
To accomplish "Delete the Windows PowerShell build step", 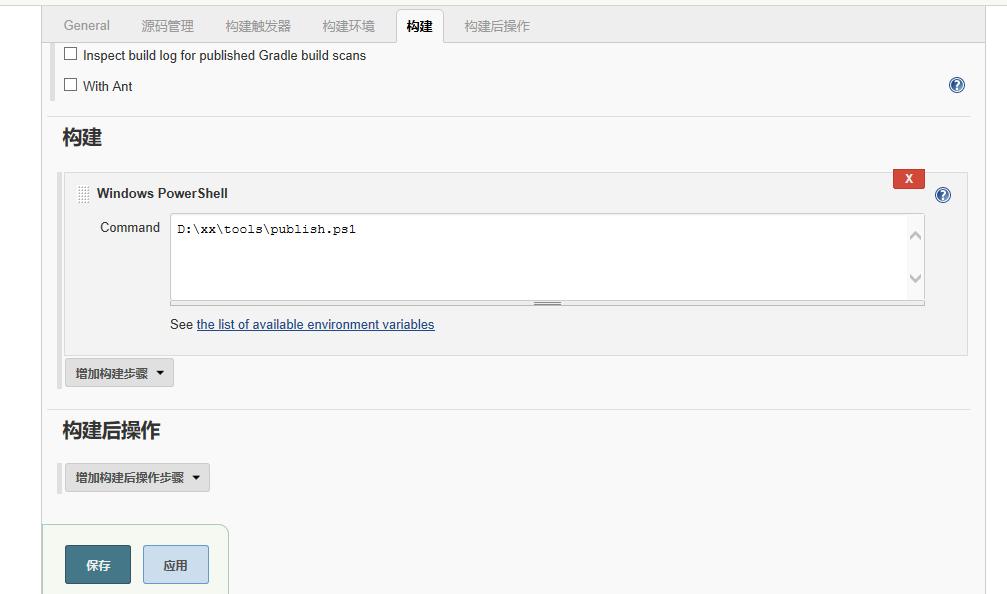I will (x=908, y=178).
